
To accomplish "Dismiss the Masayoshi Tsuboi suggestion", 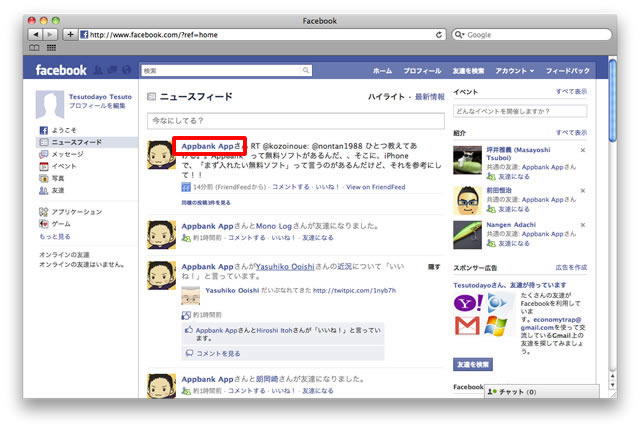I will [583, 150].
